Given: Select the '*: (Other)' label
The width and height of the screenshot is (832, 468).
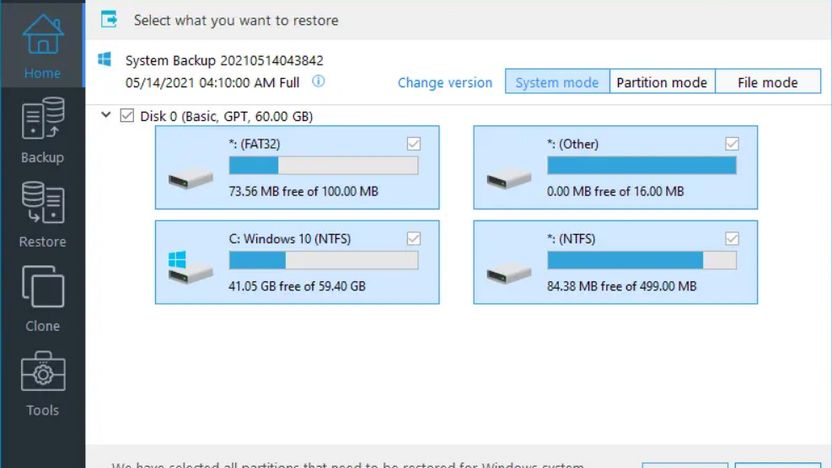Looking at the screenshot, I should point(573,144).
